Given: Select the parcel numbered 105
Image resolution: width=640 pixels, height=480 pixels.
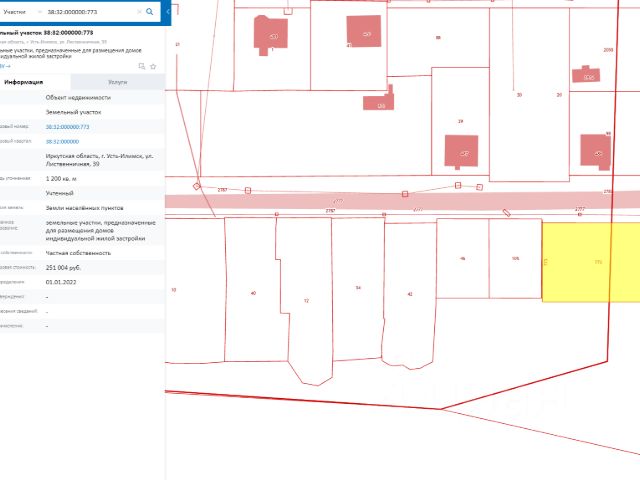Looking at the screenshot, I should coord(516,258).
